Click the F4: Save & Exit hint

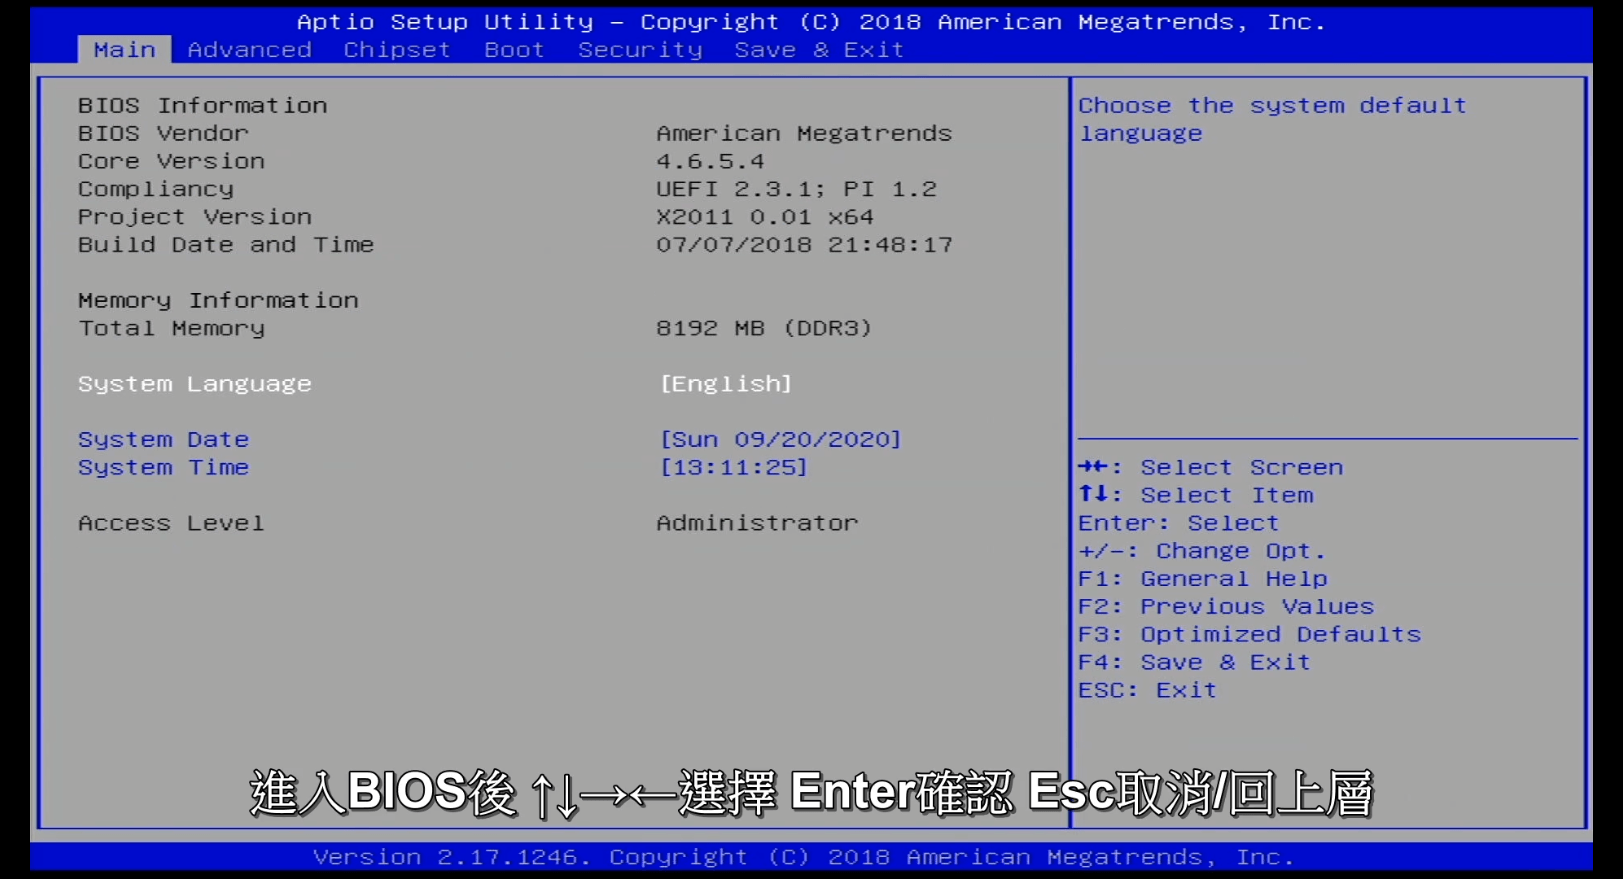tap(1194, 663)
